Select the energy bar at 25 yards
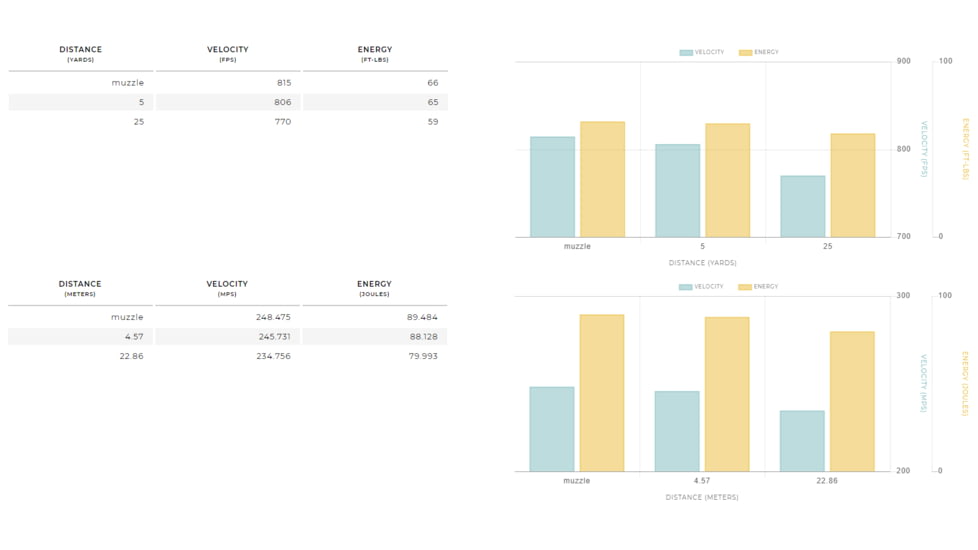The height and width of the screenshot is (550, 978). [852, 186]
